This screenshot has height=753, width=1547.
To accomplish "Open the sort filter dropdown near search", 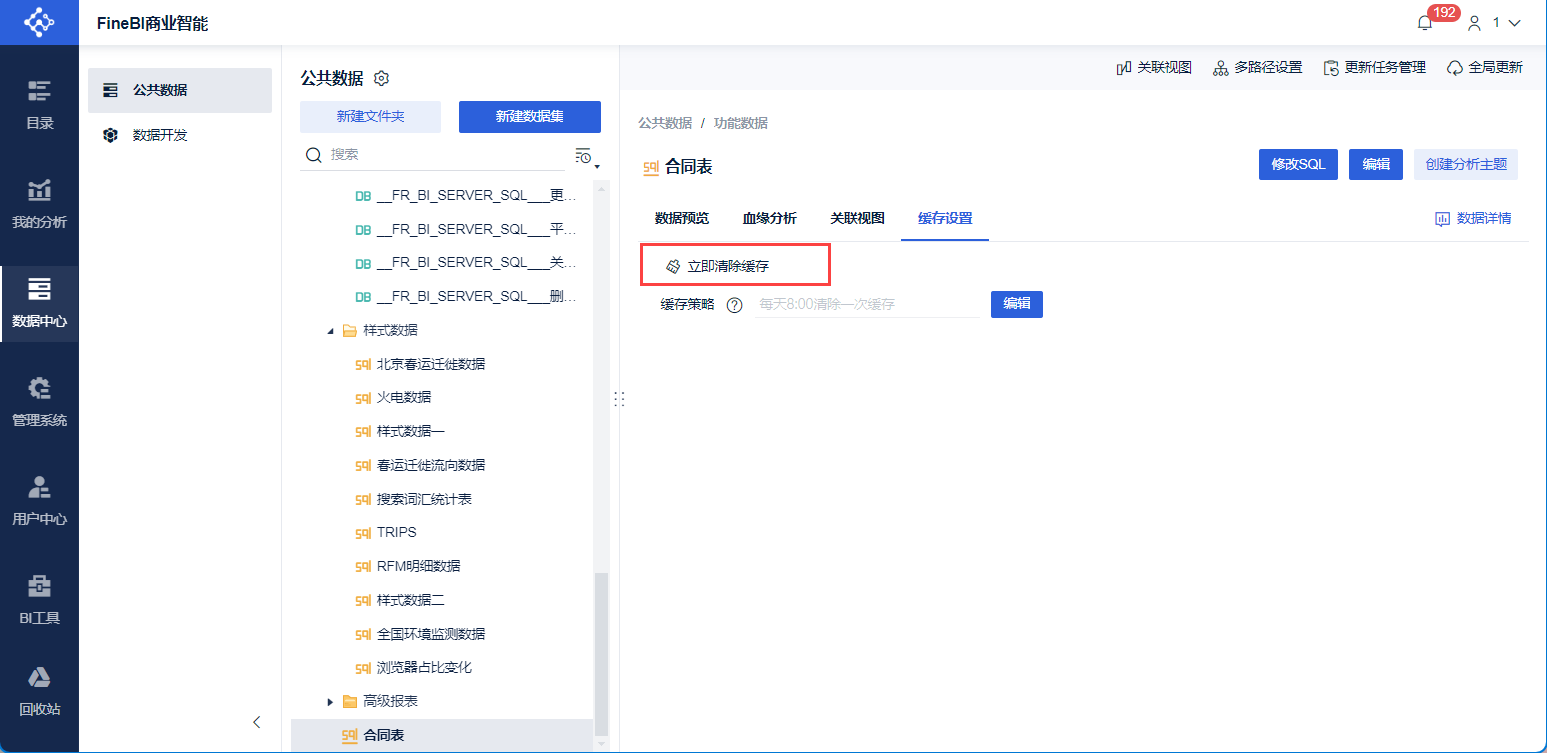I will pyautogui.click(x=587, y=156).
